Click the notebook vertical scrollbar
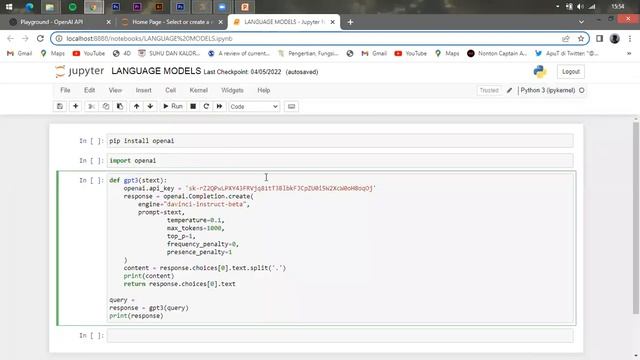The width and height of the screenshot is (640, 360). click(636, 218)
